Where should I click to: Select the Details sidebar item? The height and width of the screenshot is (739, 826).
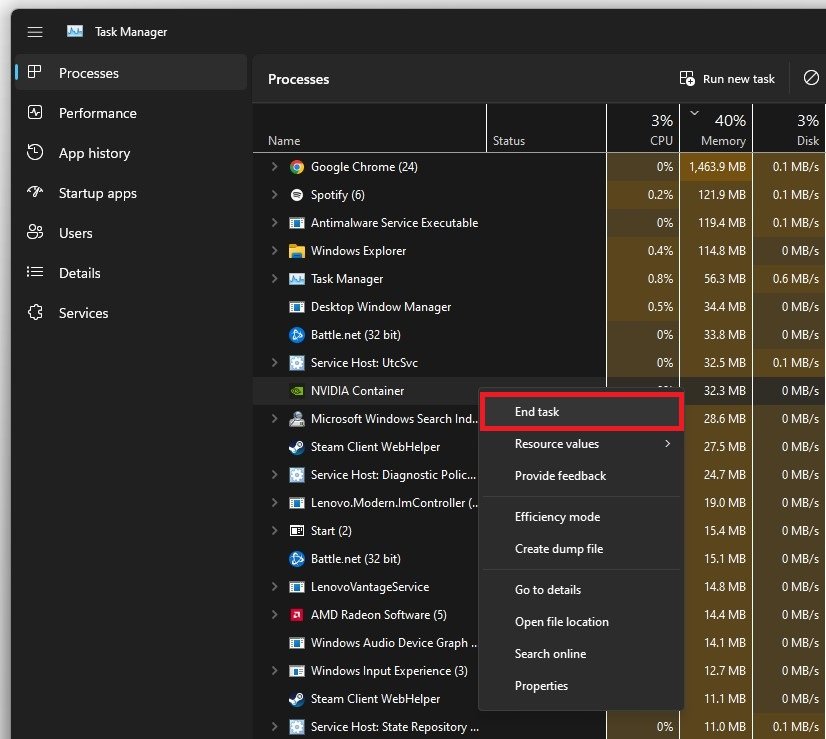tap(79, 273)
